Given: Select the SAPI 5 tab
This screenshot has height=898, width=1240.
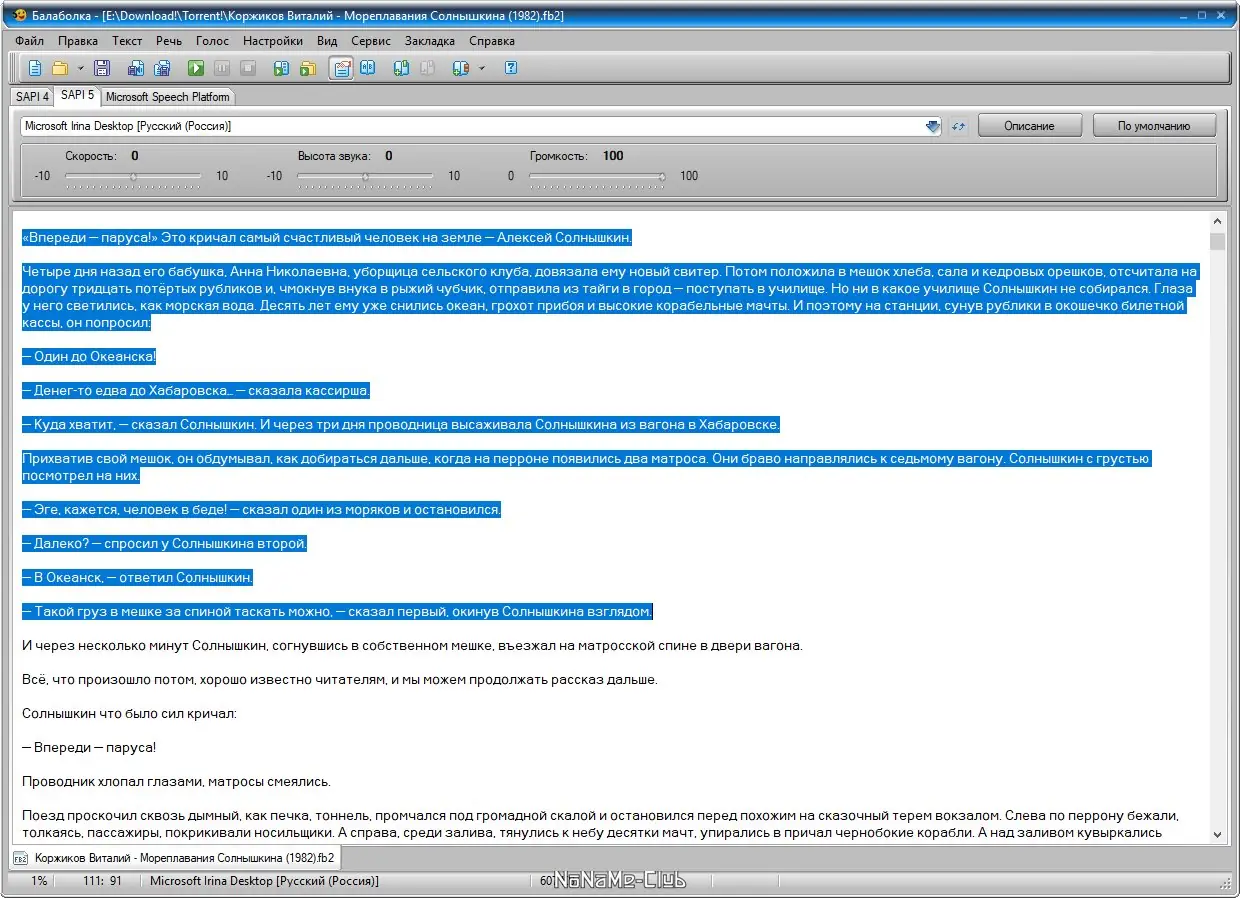Looking at the screenshot, I should [x=77, y=96].
